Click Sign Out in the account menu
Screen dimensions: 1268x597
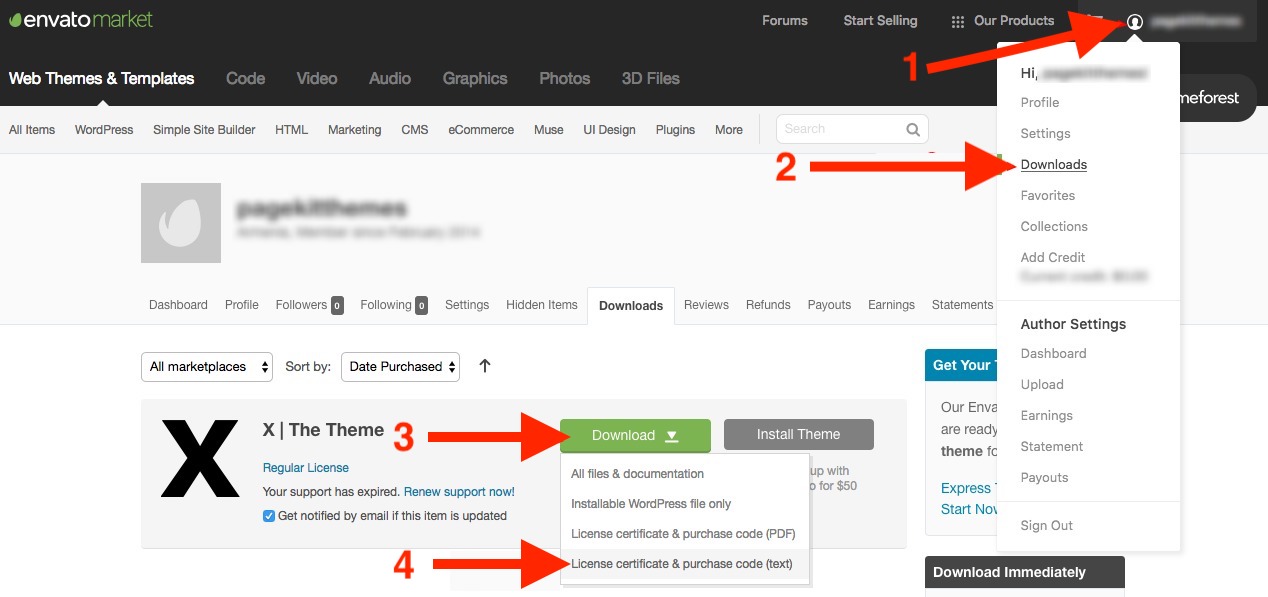click(x=1046, y=525)
